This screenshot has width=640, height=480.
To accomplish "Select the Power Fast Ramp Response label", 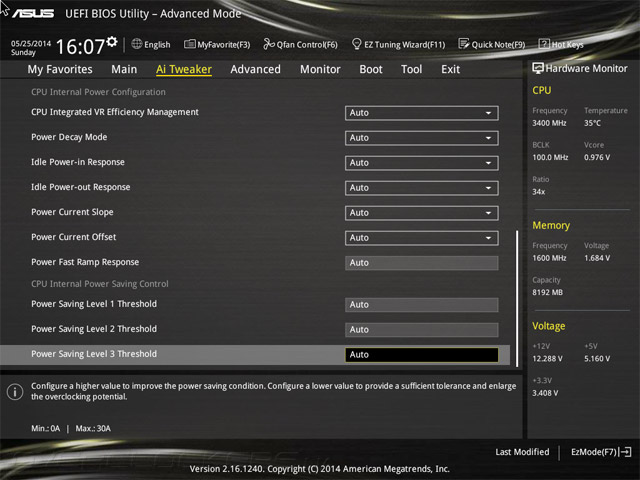I will point(85,262).
